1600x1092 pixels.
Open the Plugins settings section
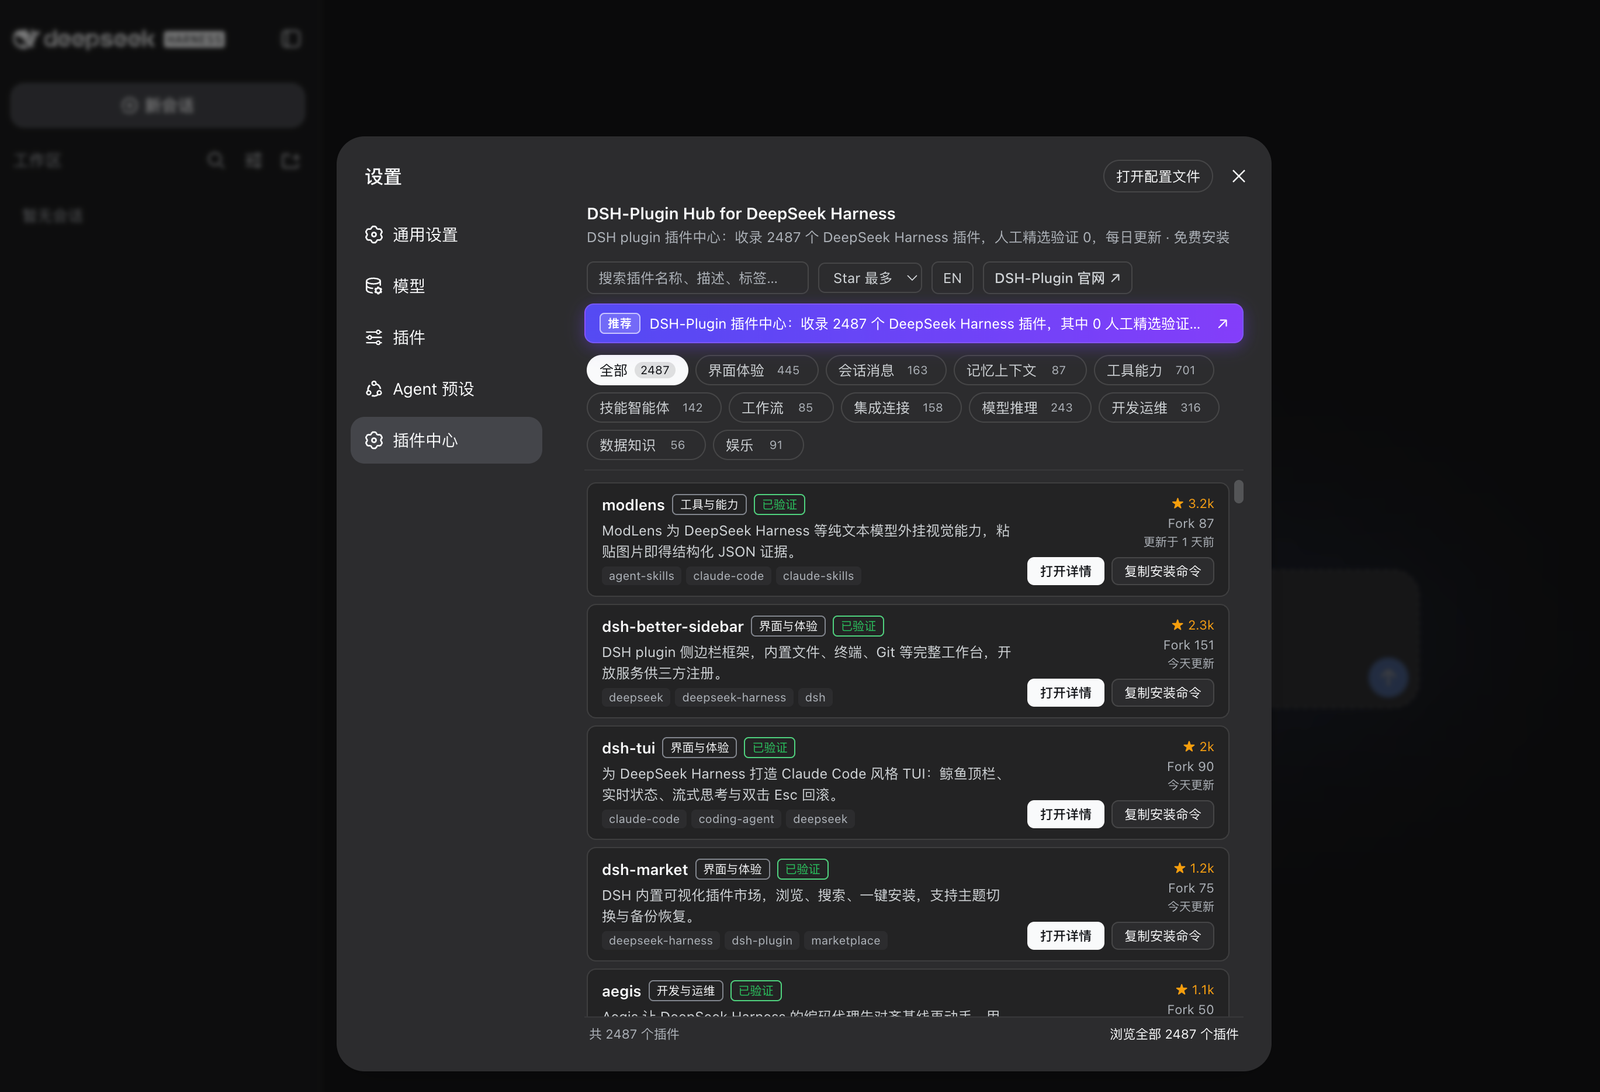pos(446,338)
